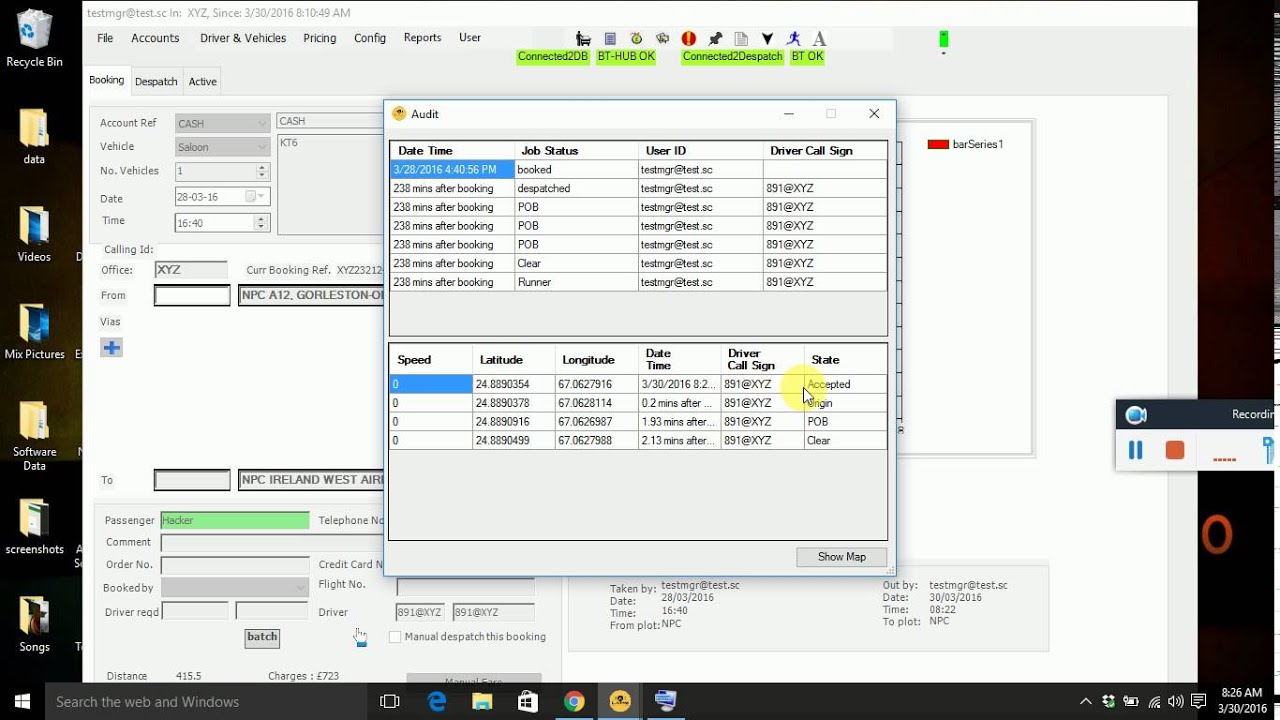Open the User menu
The width and height of the screenshot is (1280, 720).
tap(470, 38)
